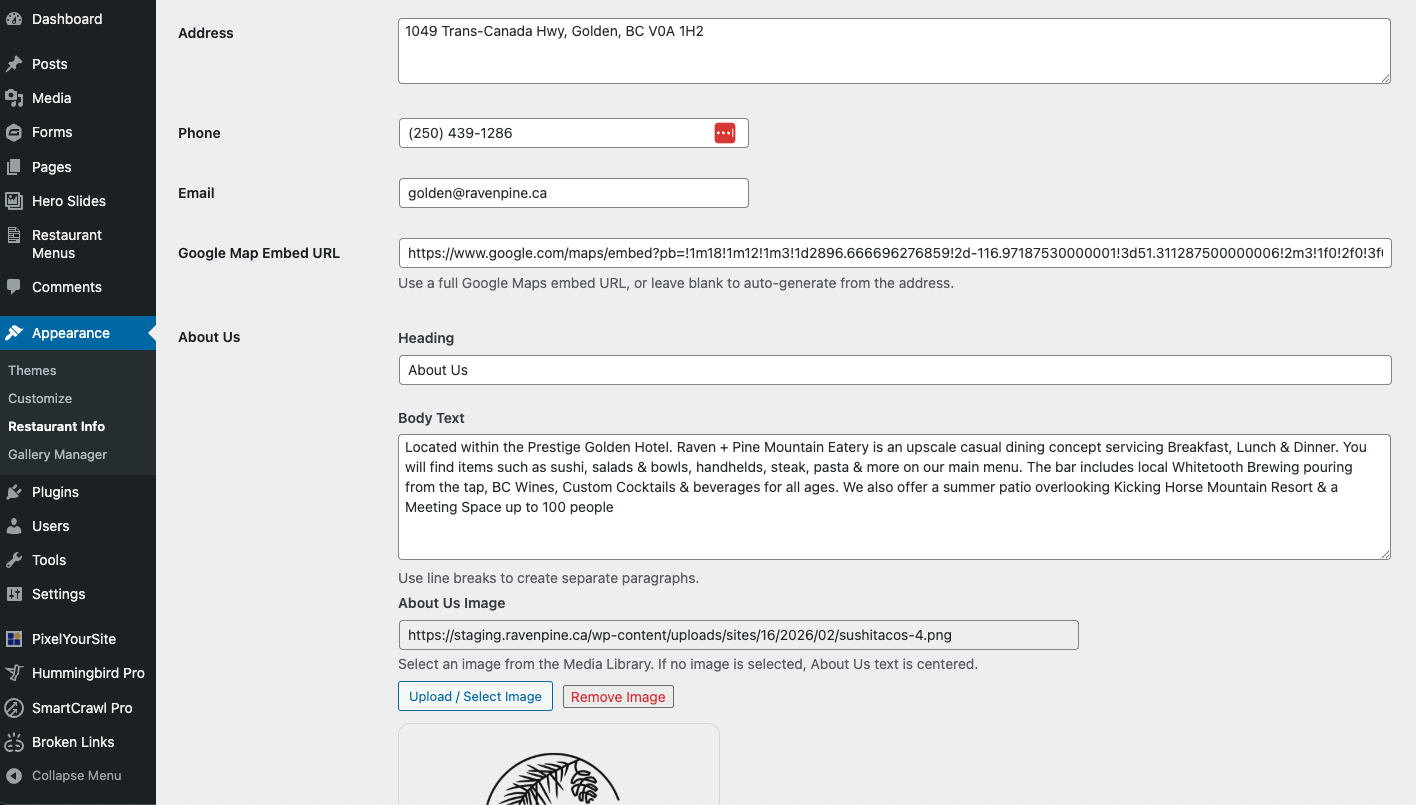Click into the Email input field

pos(573,193)
